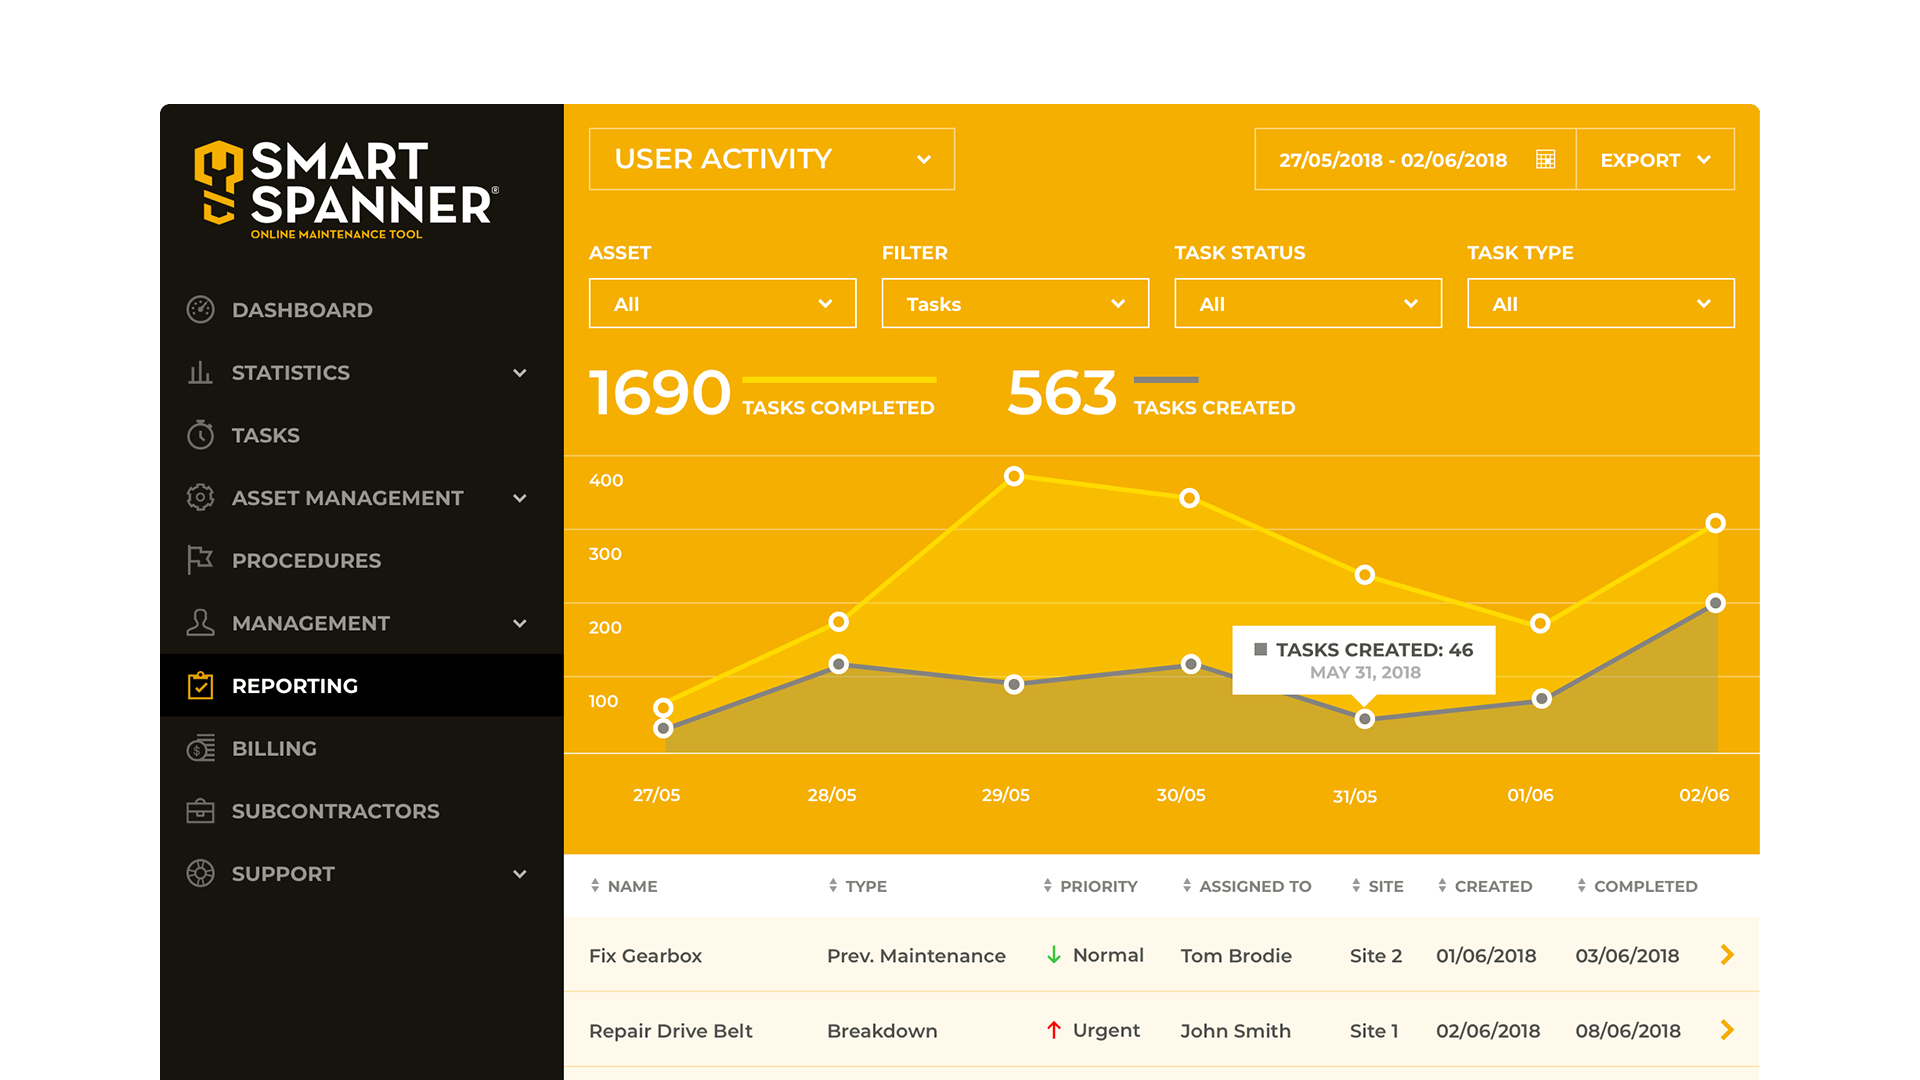The width and height of the screenshot is (1920, 1080).
Task: Toggle the Completed column sort order
Action: point(1581,885)
